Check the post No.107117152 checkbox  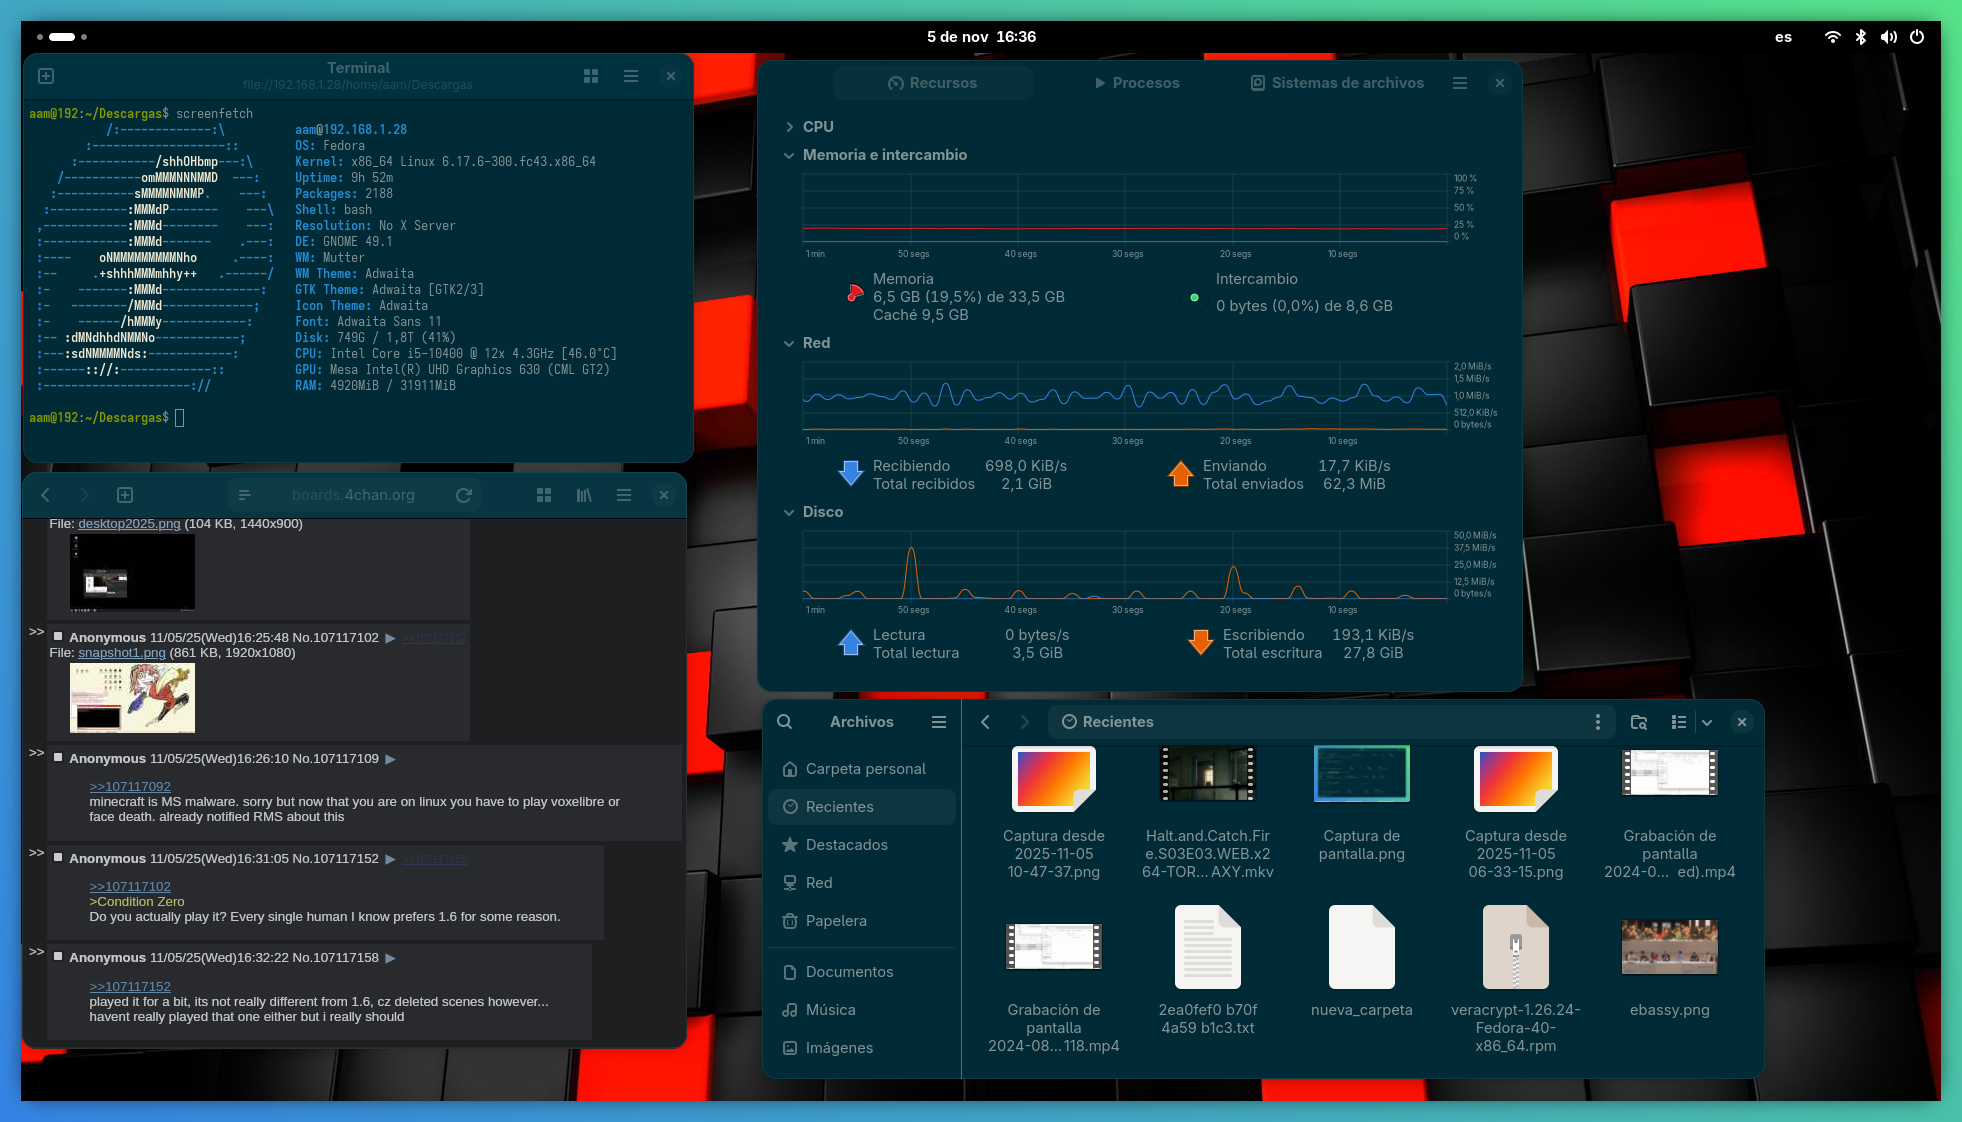click(x=58, y=858)
